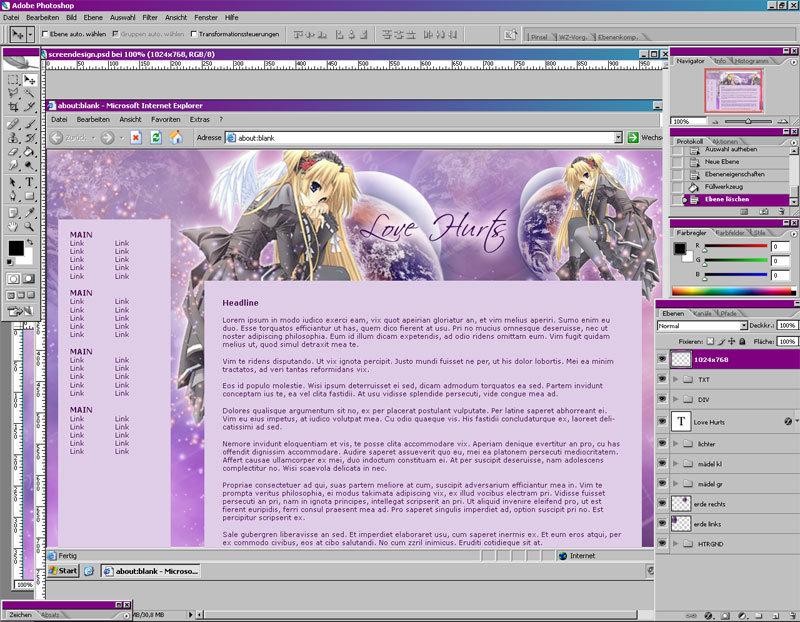Image resolution: width=800 pixels, height=622 pixels.
Task: Hide the Love Hurts text layer
Action: (662, 421)
